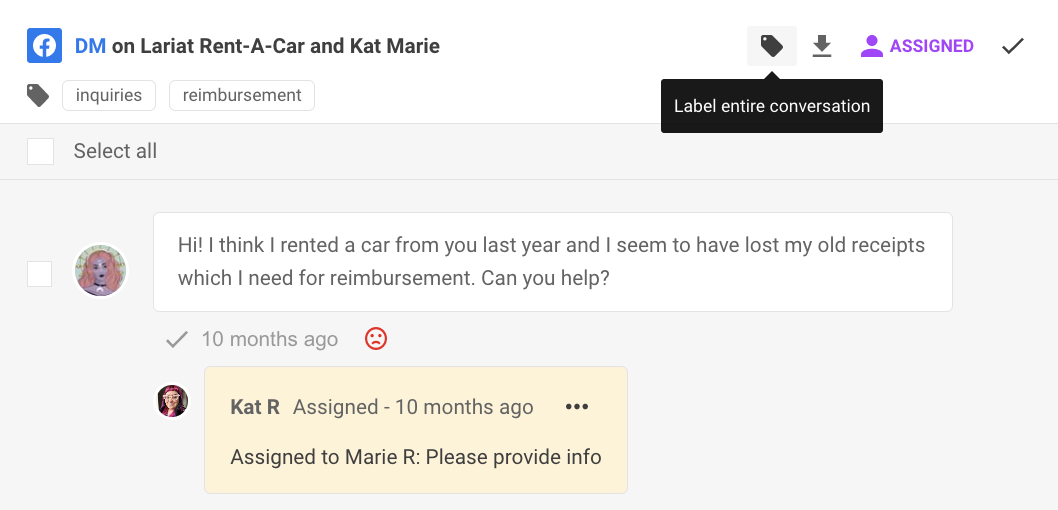Mark conversation resolved with the header checkmark icon
This screenshot has width=1058, height=510.
1013,46
